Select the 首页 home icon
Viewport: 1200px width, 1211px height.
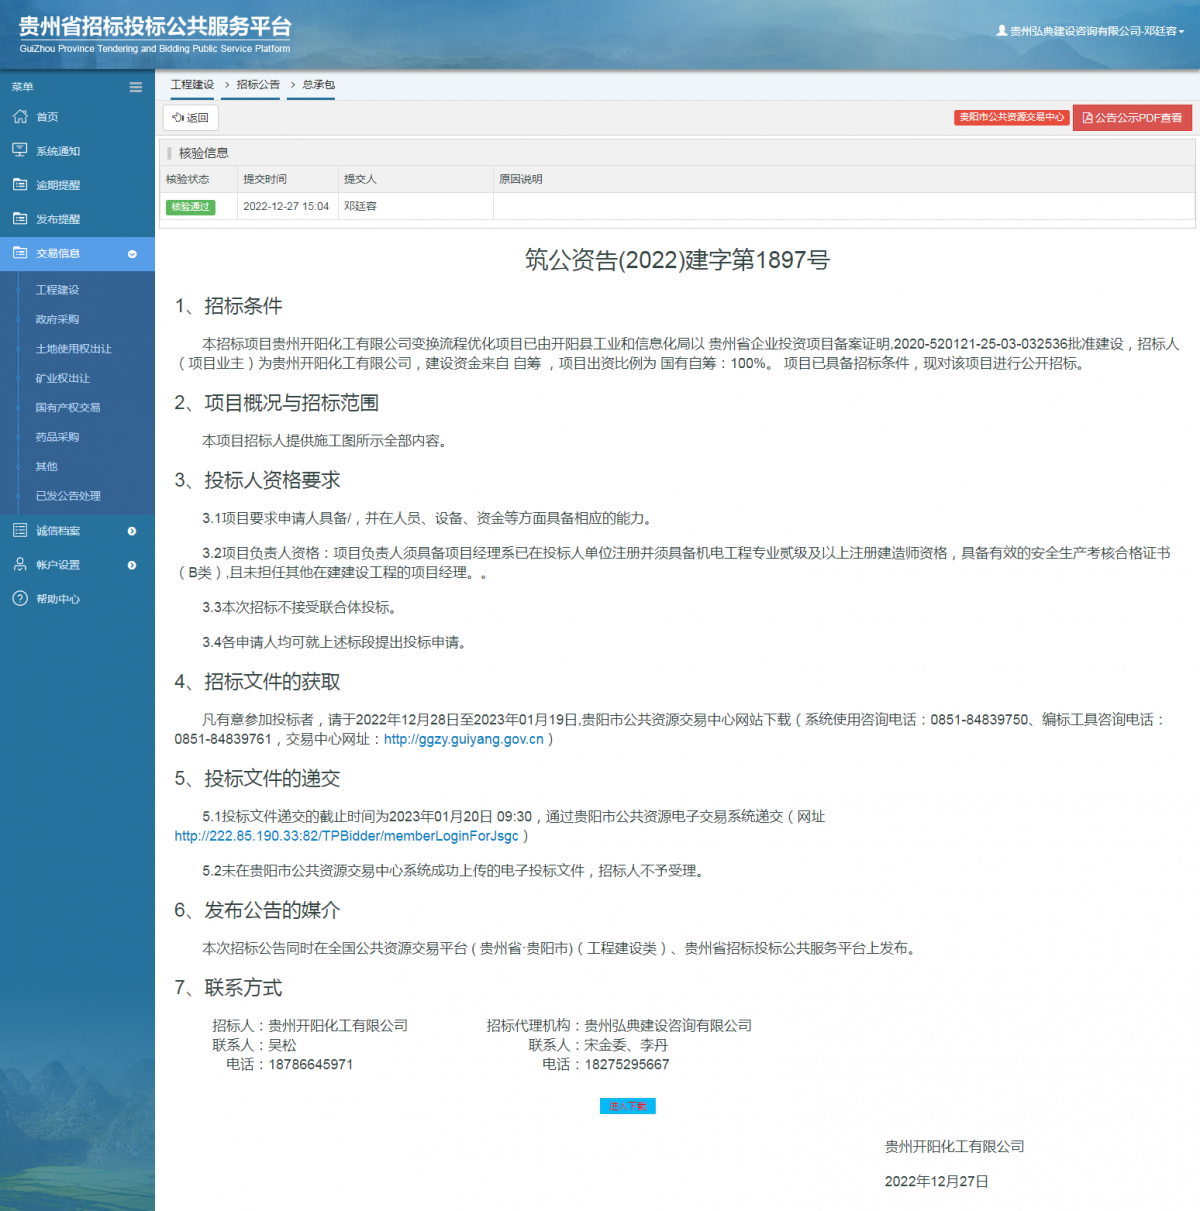click(19, 116)
